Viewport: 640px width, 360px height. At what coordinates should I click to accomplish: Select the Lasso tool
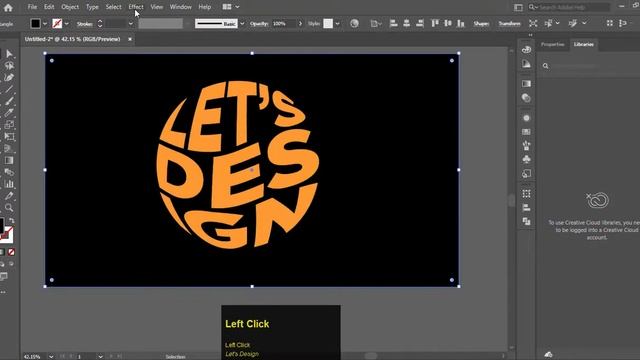pos(9,66)
